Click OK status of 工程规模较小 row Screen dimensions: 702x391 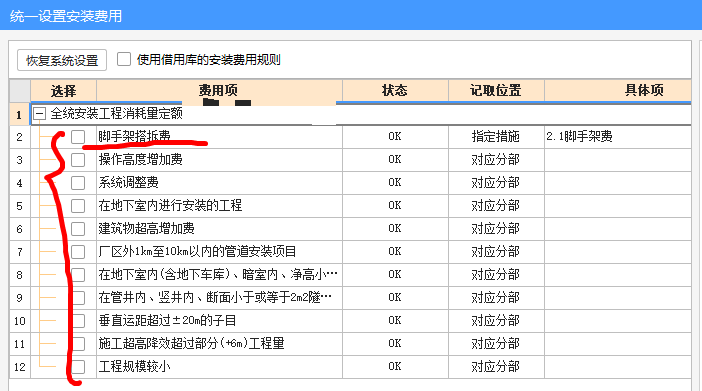point(395,366)
